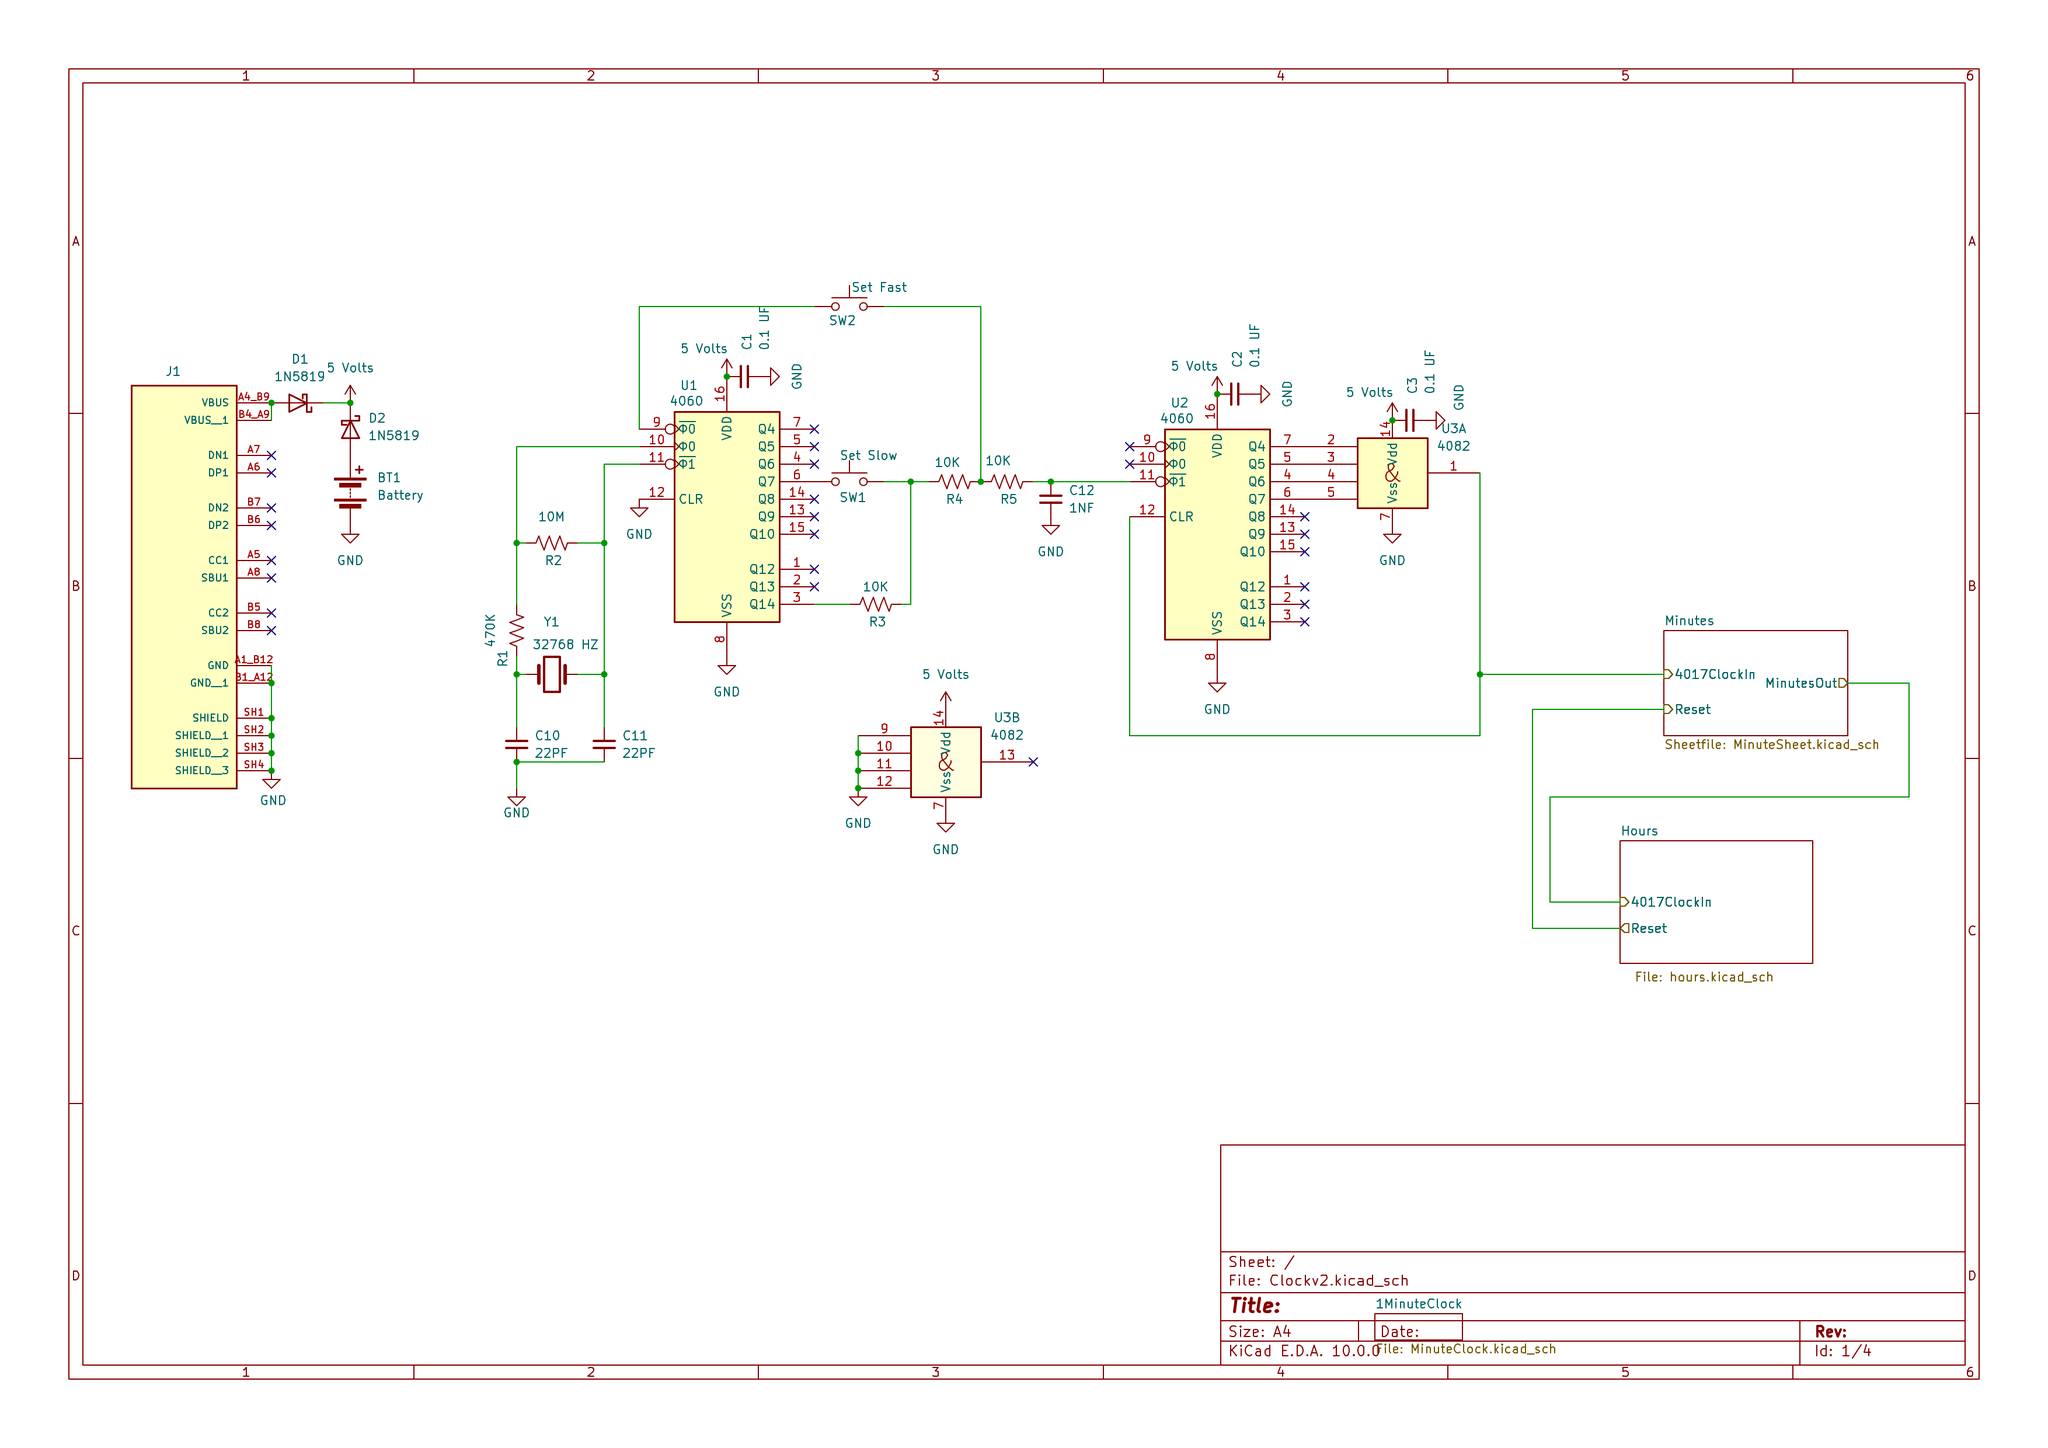Image resolution: width=2048 pixels, height=1448 pixels.
Task: Click 'KiCad E.D.A. 10.0.0' text
Action: tap(1303, 1351)
